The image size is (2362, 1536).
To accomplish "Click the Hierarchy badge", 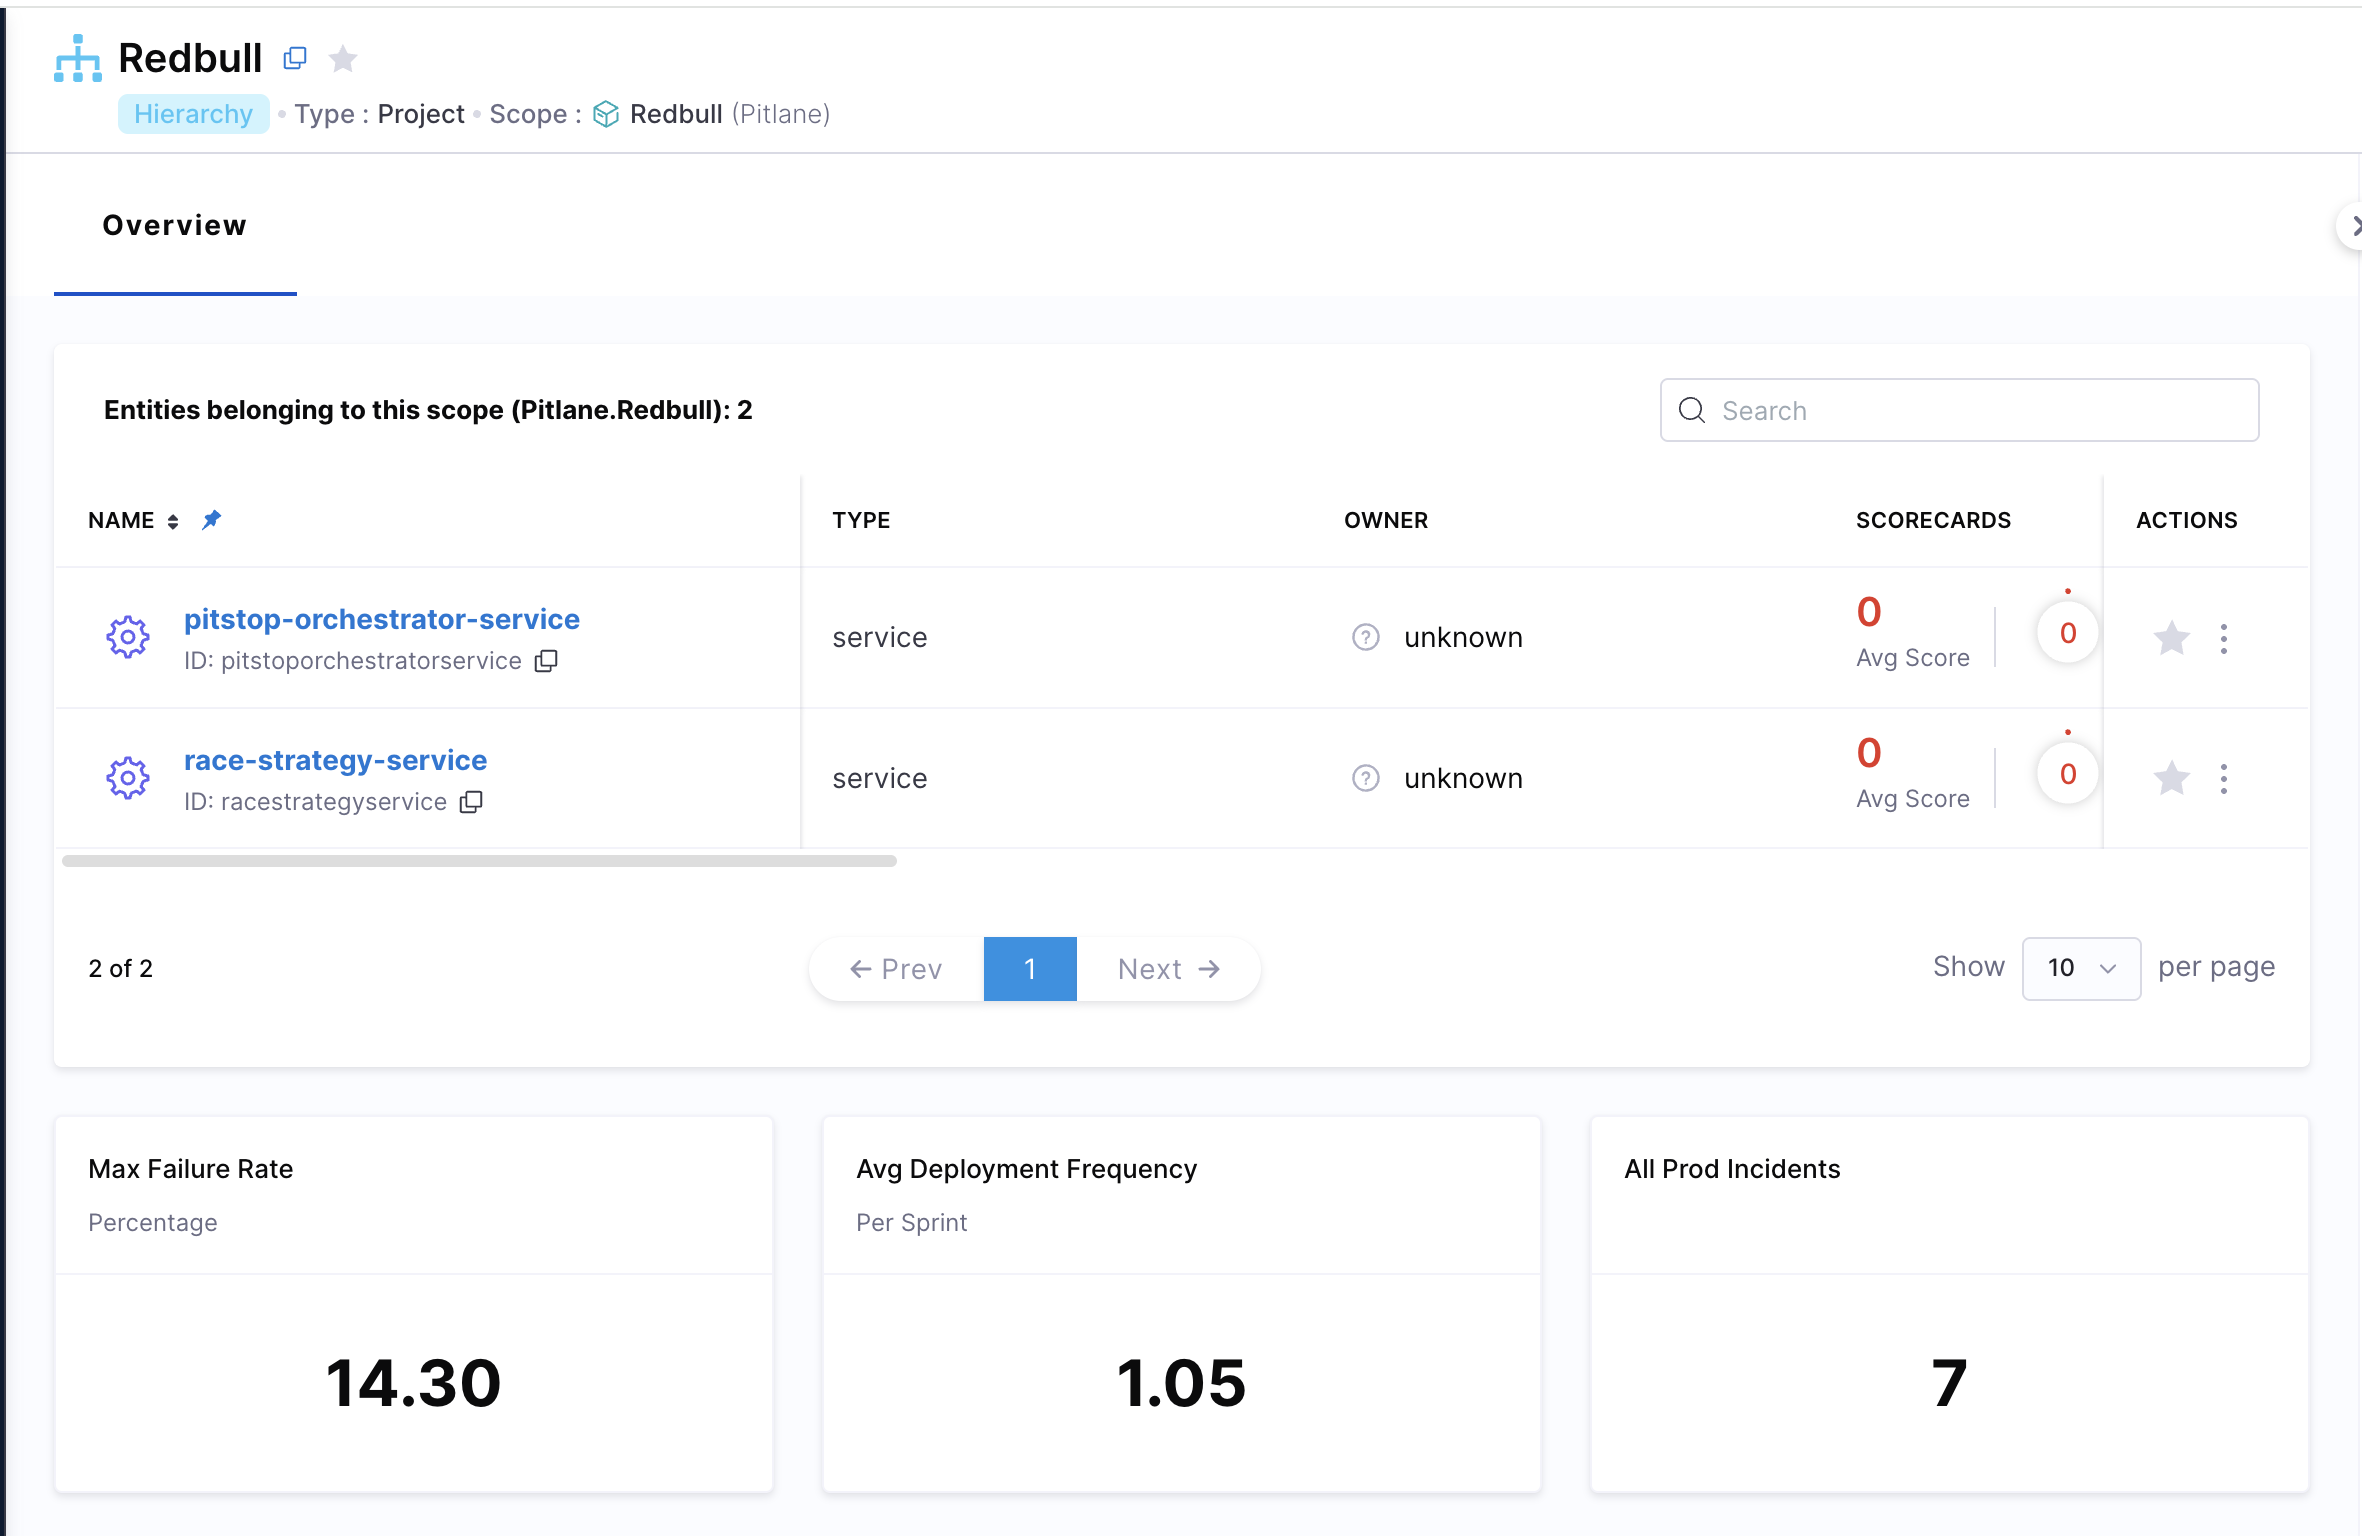I will [x=193, y=114].
